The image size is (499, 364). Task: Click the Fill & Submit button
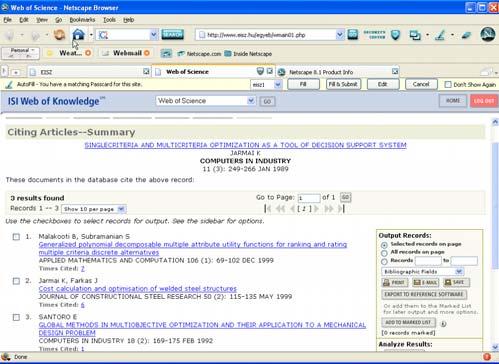pos(343,84)
